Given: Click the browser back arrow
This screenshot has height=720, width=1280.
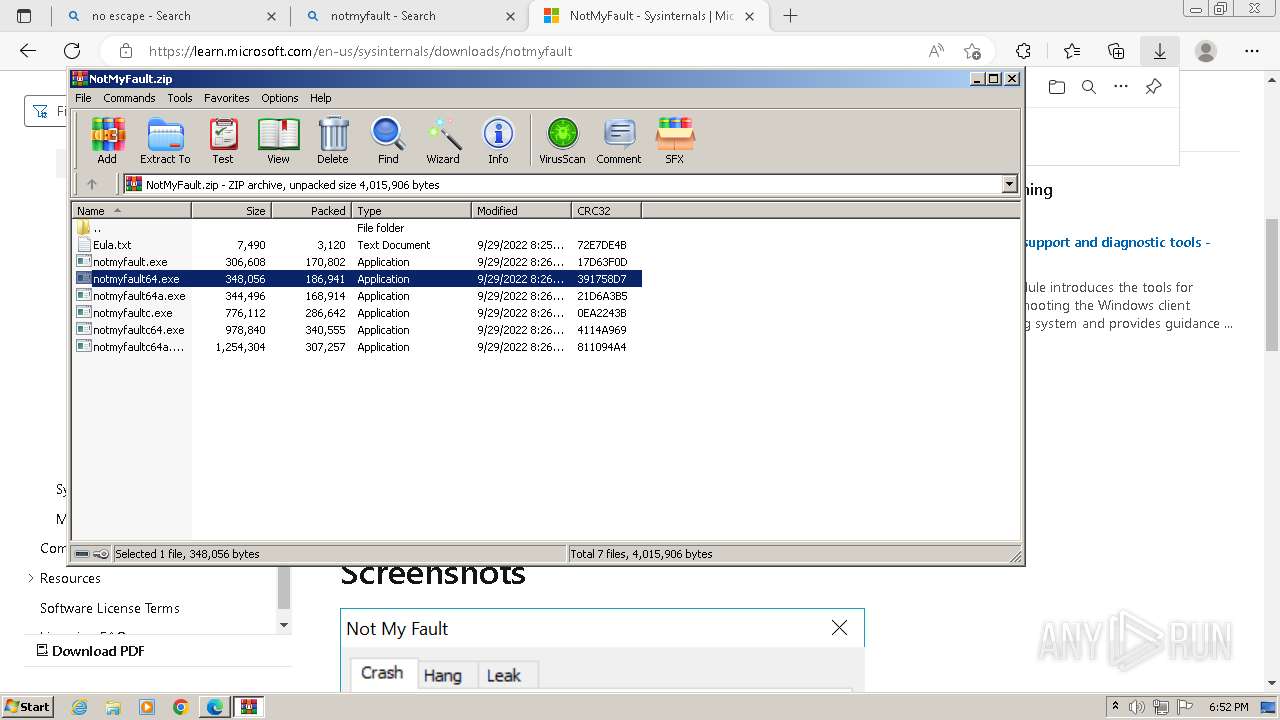Looking at the screenshot, I should click(x=28, y=51).
